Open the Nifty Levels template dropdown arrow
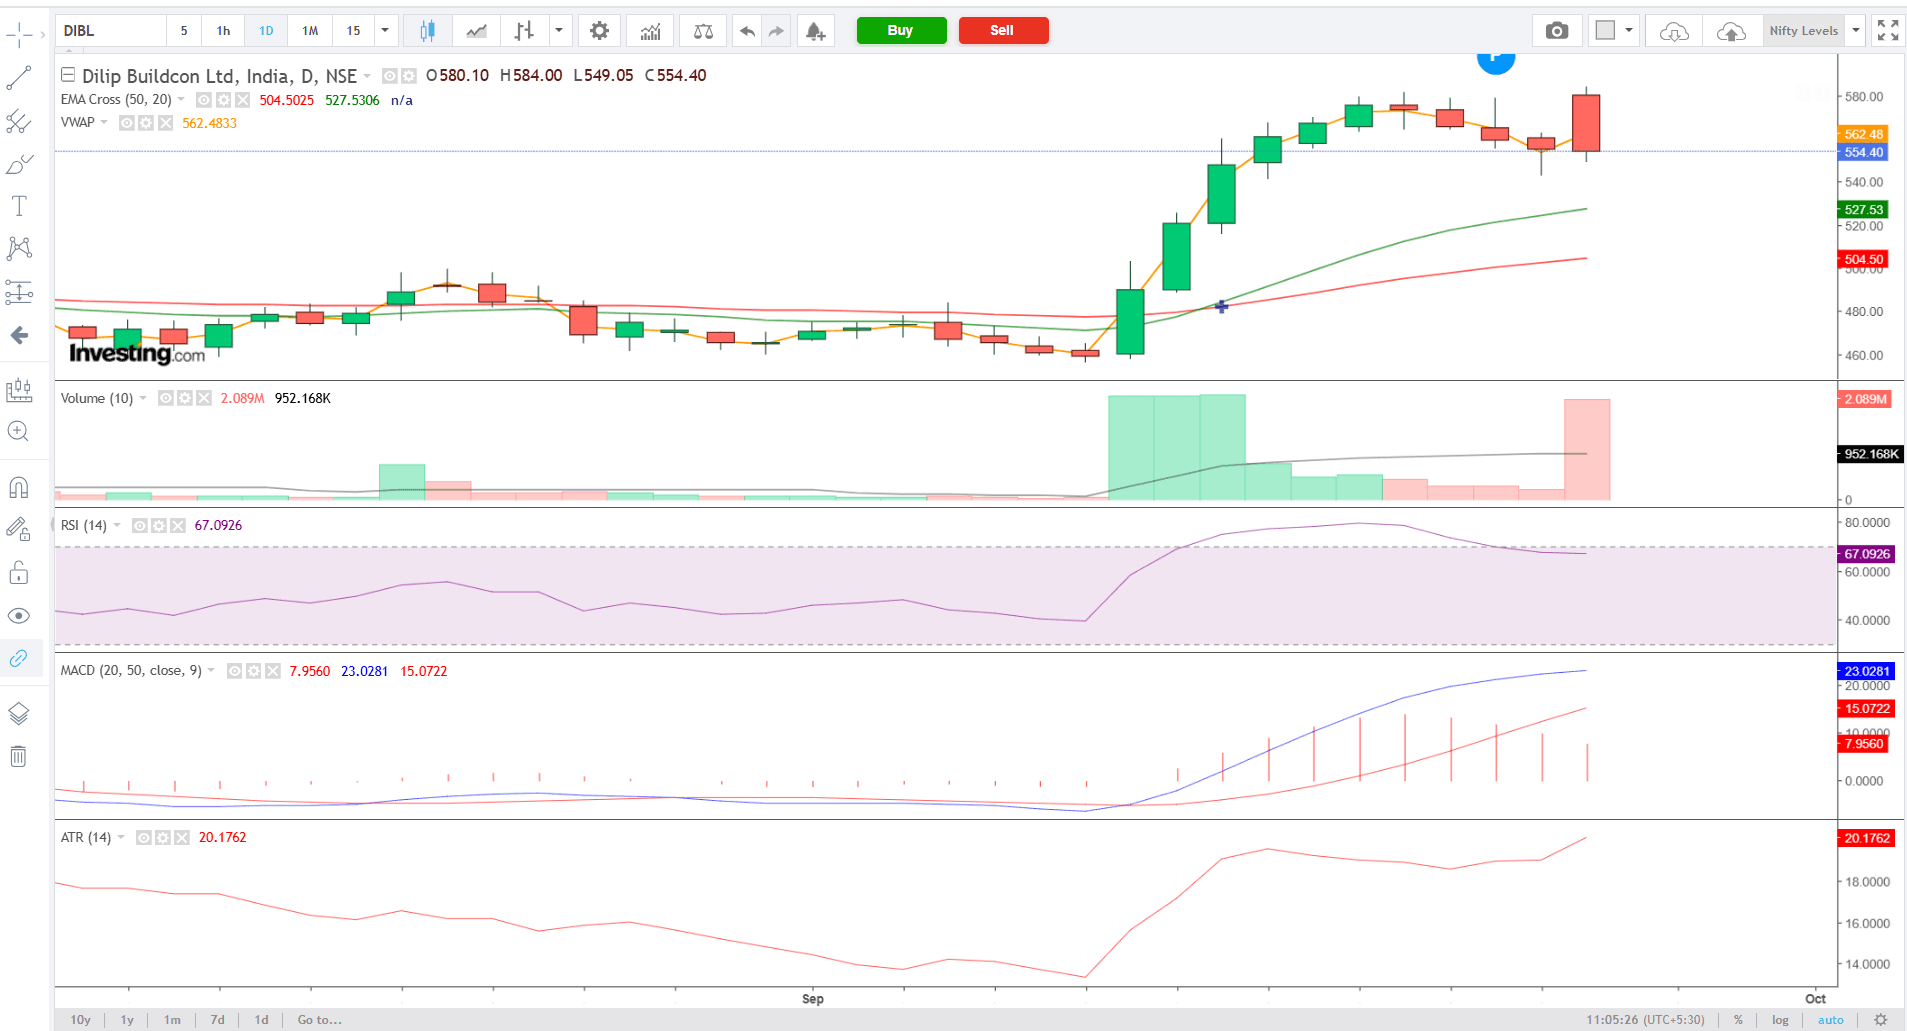 pos(1856,31)
